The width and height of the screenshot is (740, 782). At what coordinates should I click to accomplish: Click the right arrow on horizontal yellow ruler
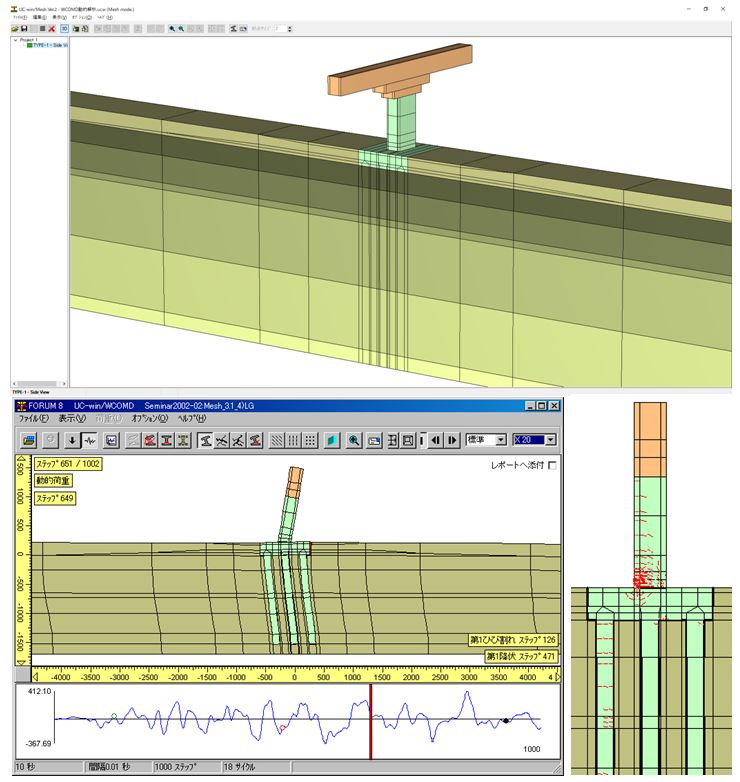click(557, 677)
